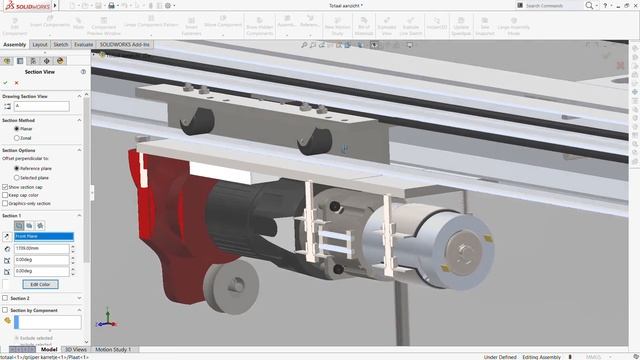This screenshot has width=640, height=360.
Task: Click Section by Component selection icon
Action: [7, 321]
